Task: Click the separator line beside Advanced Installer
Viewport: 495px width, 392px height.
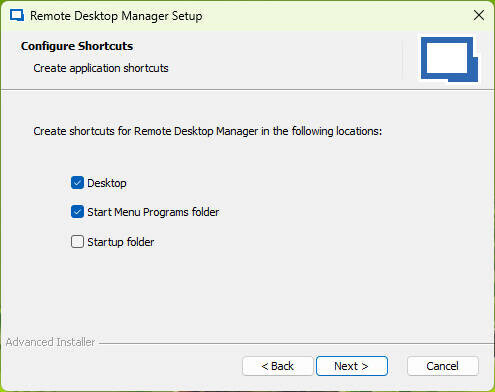Action: [x=297, y=343]
